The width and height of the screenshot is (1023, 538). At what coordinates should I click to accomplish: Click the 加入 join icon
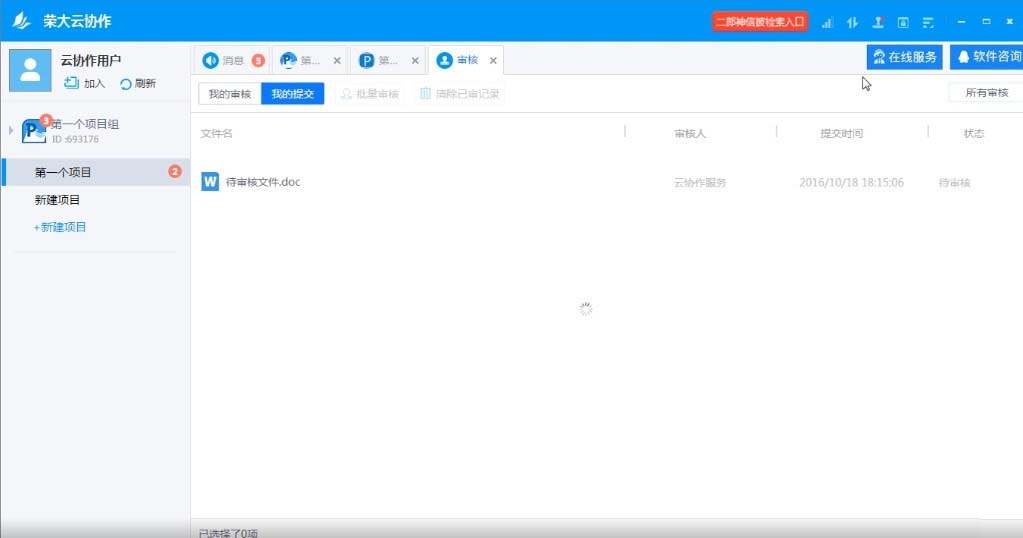tap(71, 83)
